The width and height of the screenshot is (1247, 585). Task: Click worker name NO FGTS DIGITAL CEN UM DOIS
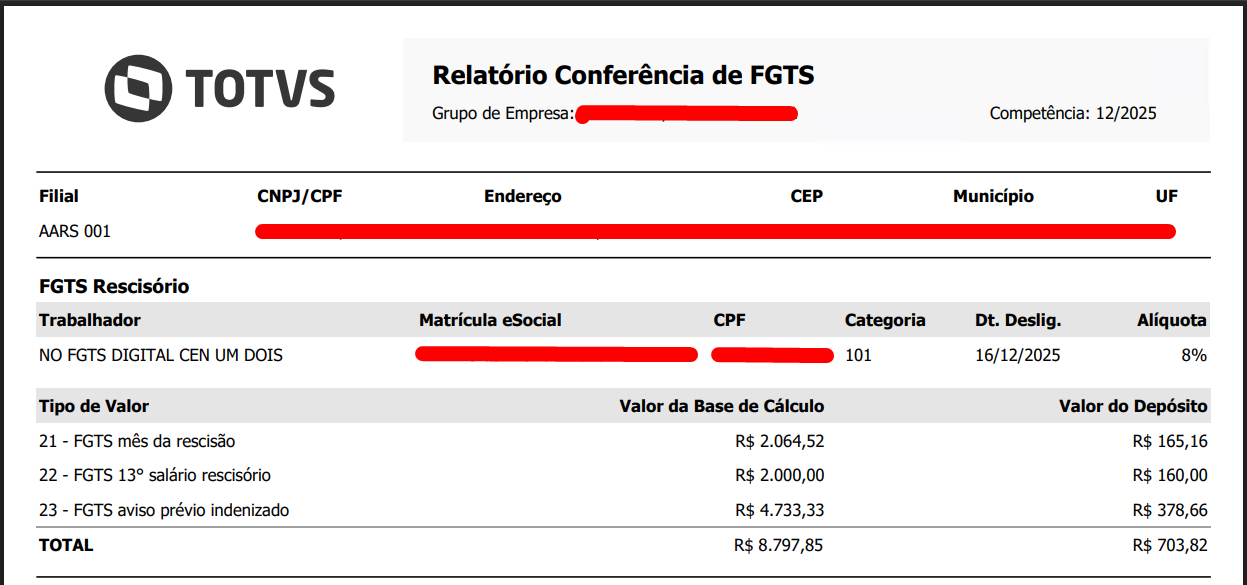point(161,355)
